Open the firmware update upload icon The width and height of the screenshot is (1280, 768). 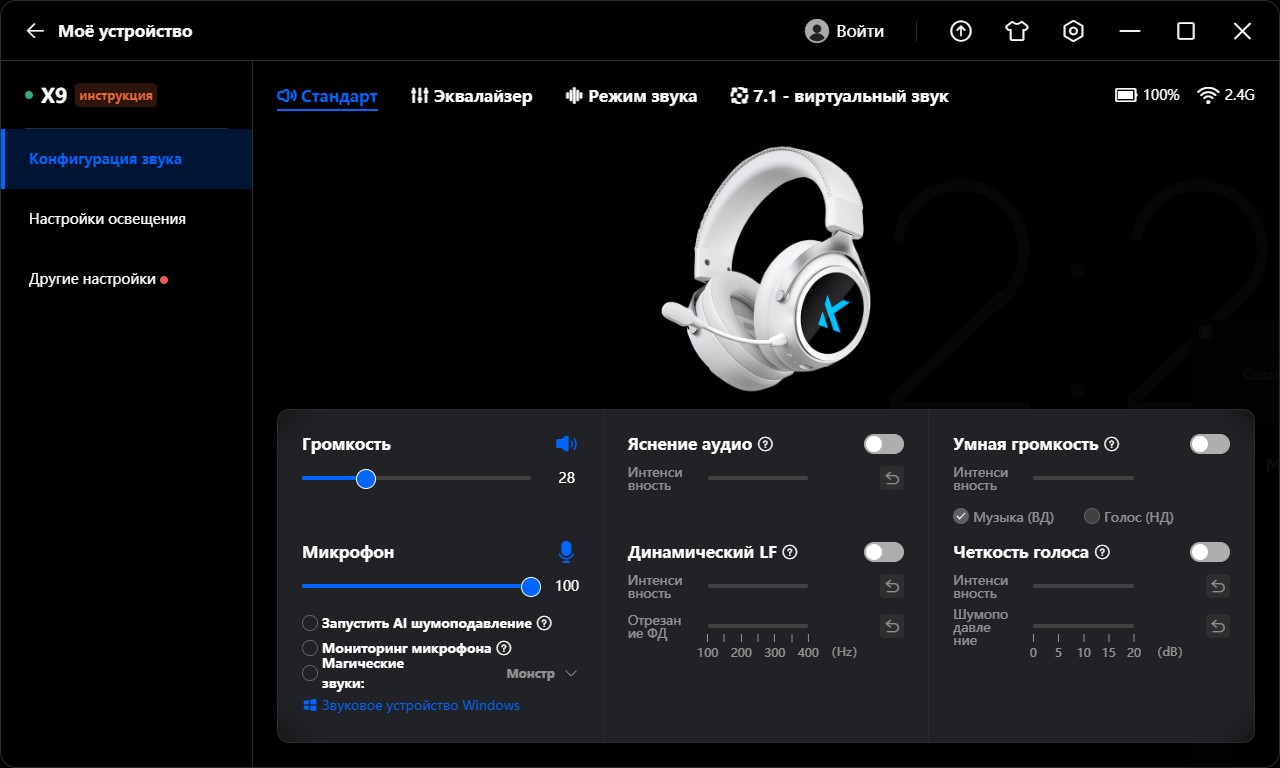click(961, 31)
